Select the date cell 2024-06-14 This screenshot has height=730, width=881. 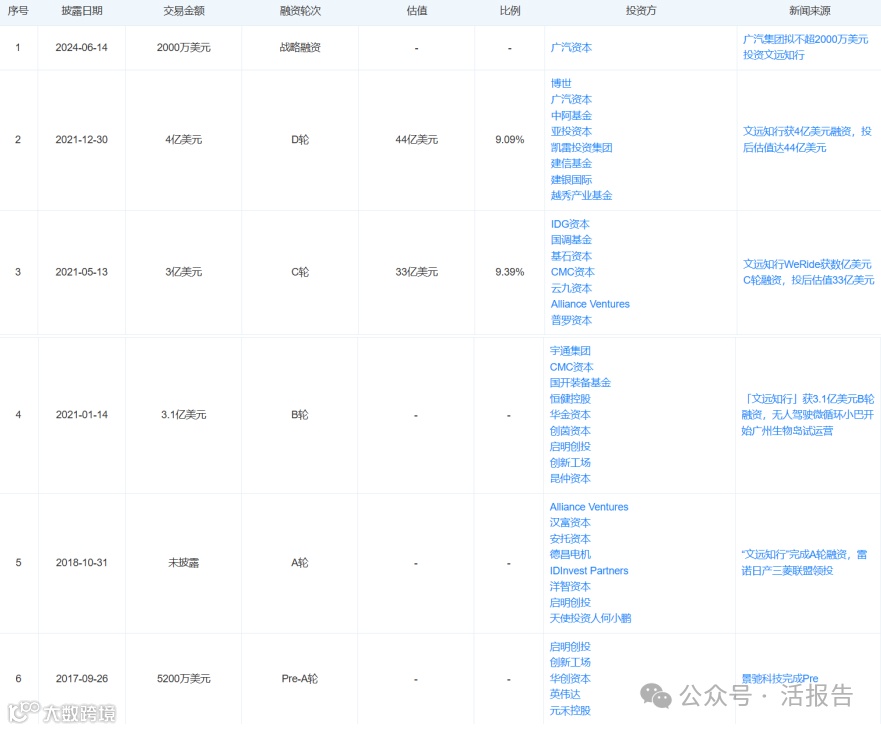tap(81, 48)
